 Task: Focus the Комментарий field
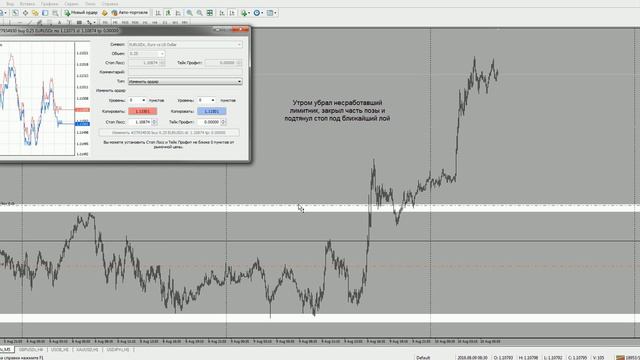point(185,72)
